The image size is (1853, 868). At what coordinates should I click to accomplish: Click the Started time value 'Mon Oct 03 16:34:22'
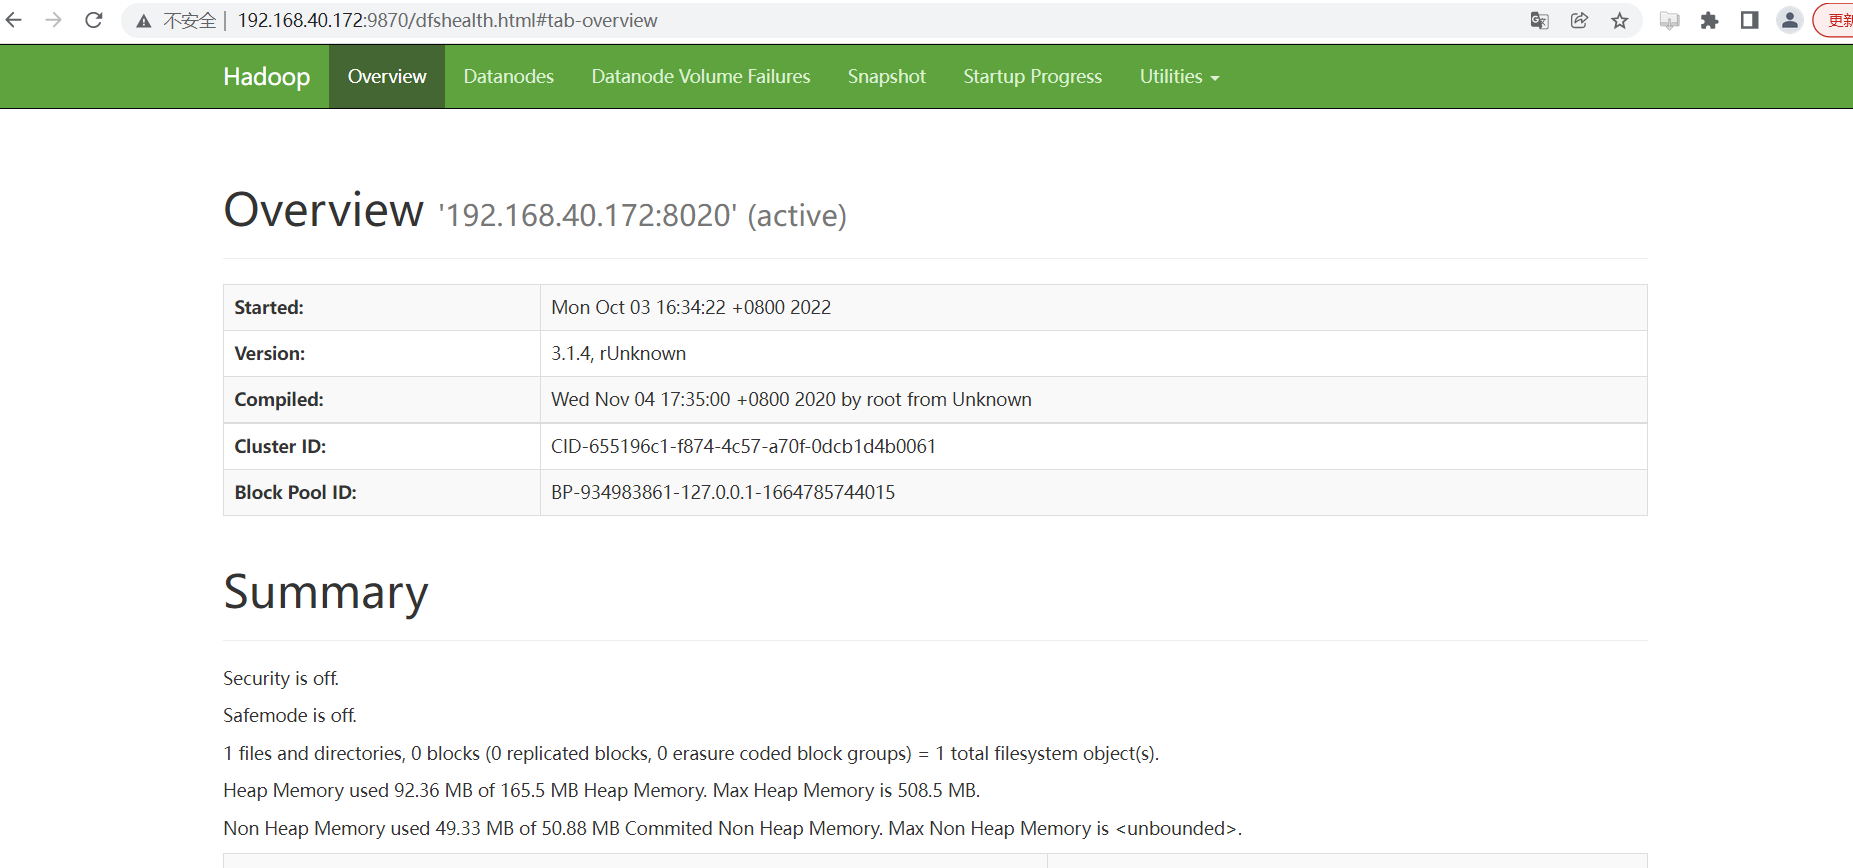[691, 308]
